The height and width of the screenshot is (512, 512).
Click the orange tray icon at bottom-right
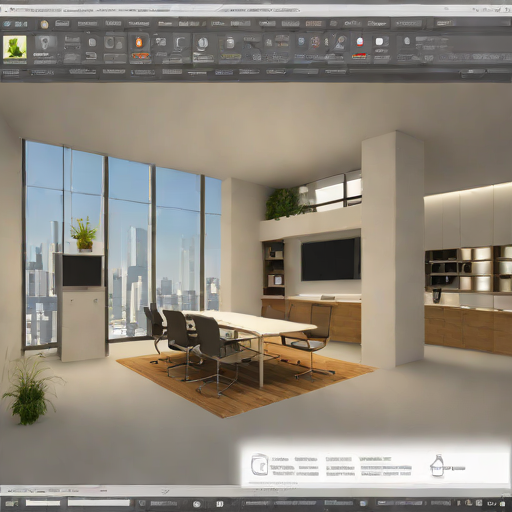pos(469,503)
